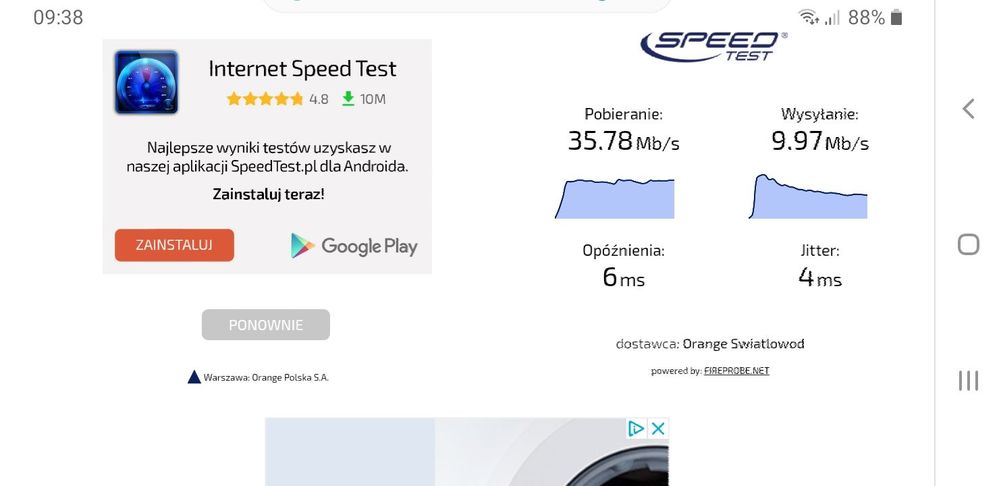
Task: Open Android recent apps
Action: pos(968,380)
